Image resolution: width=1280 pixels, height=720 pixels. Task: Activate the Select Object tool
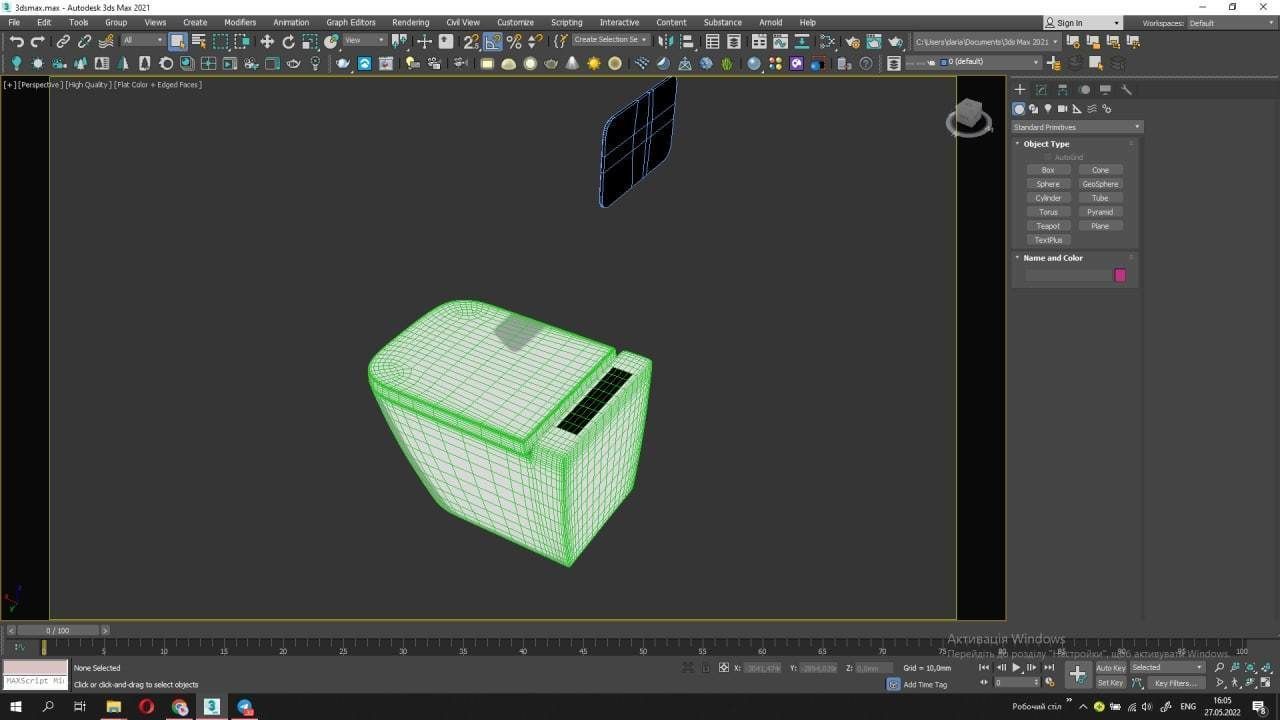[177, 41]
